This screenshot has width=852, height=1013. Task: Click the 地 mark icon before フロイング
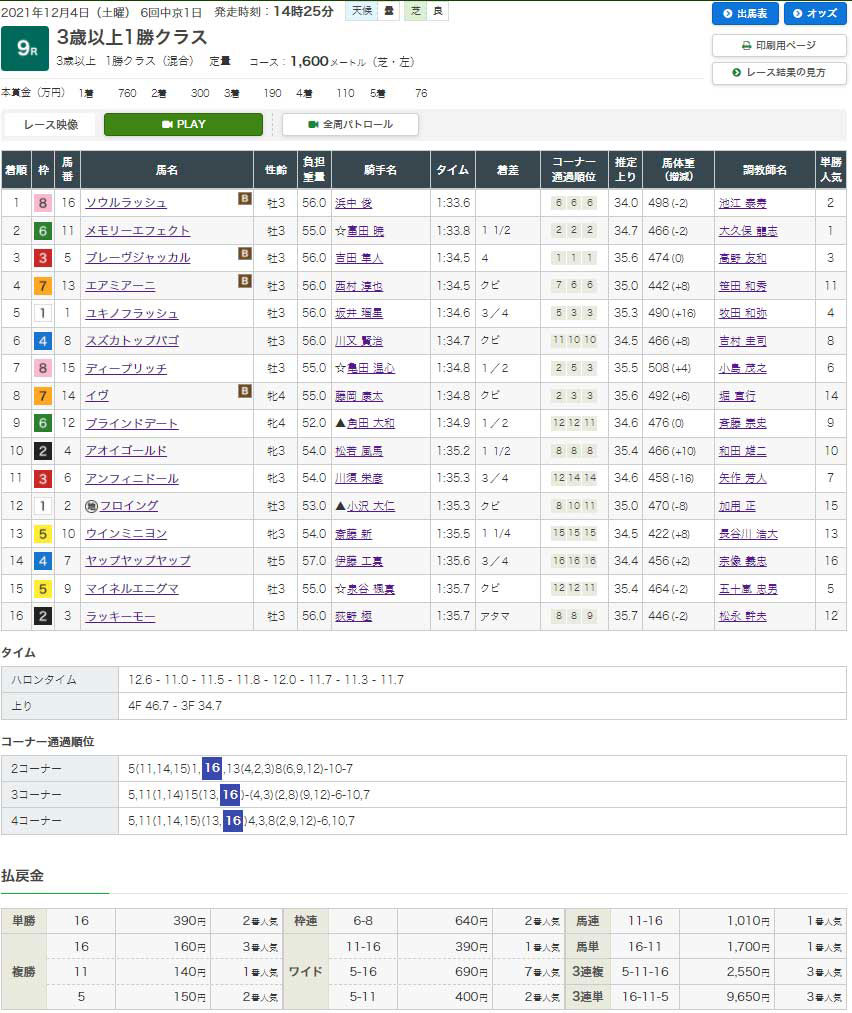click(x=91, y=506)
